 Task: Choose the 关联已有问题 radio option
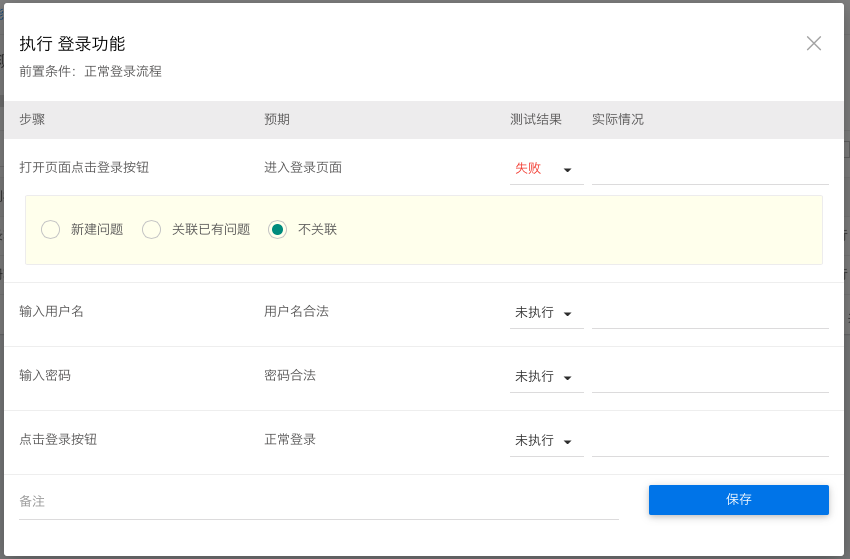click(152, 230)
